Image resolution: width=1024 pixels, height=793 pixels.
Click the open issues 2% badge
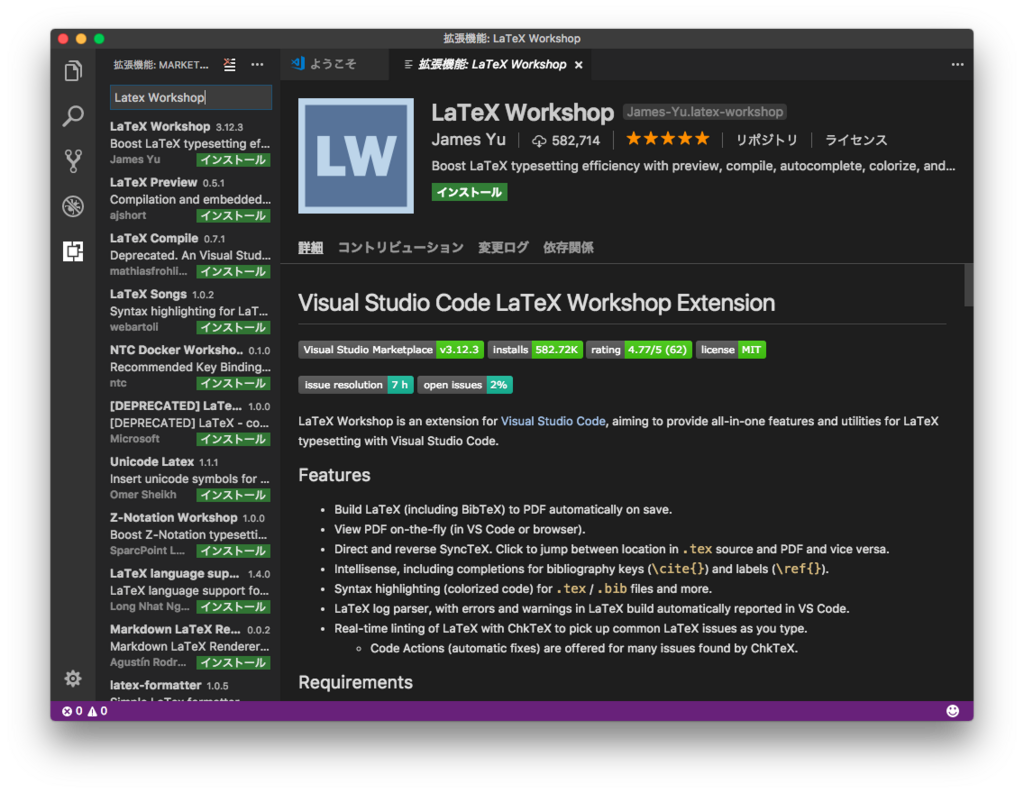pos(465,385)
